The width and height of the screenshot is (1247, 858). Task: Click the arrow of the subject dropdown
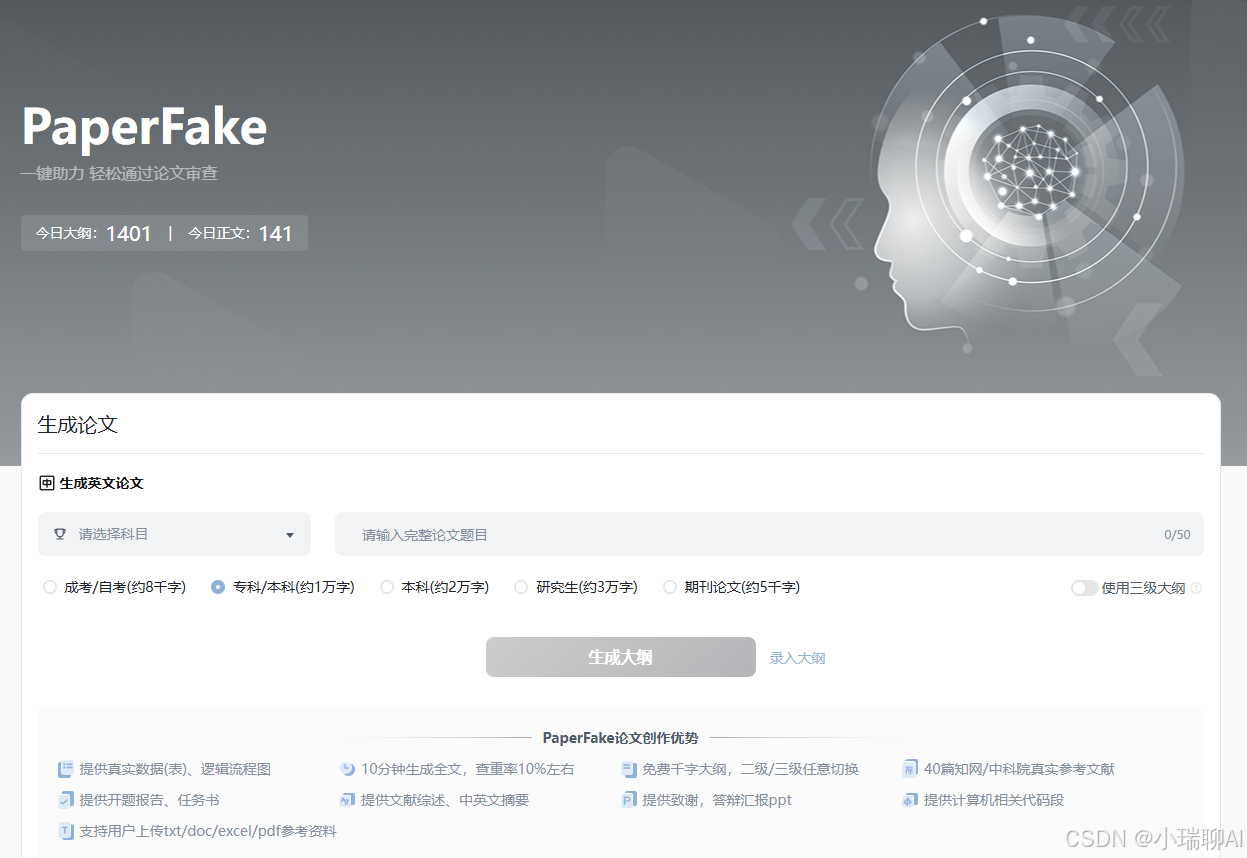coord(290,535)
